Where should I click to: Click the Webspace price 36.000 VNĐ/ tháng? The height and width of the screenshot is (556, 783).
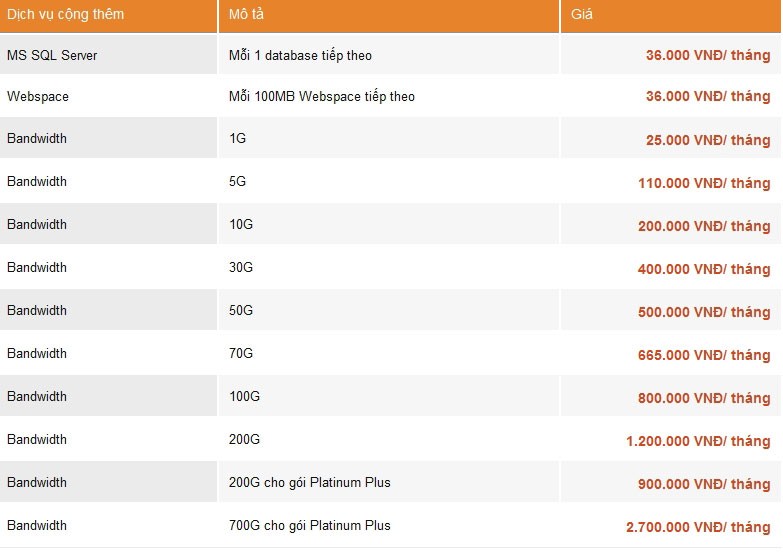[x=708, y=96]
